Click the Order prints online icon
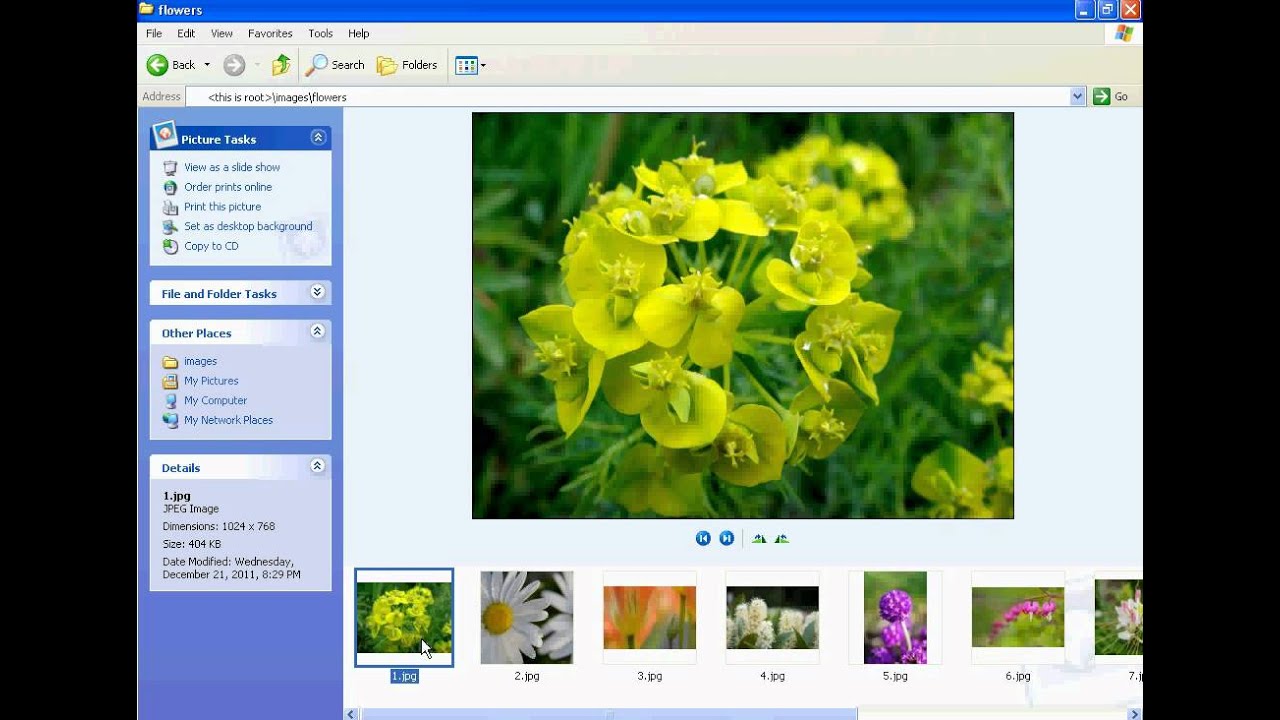 (x=170, y=187)
